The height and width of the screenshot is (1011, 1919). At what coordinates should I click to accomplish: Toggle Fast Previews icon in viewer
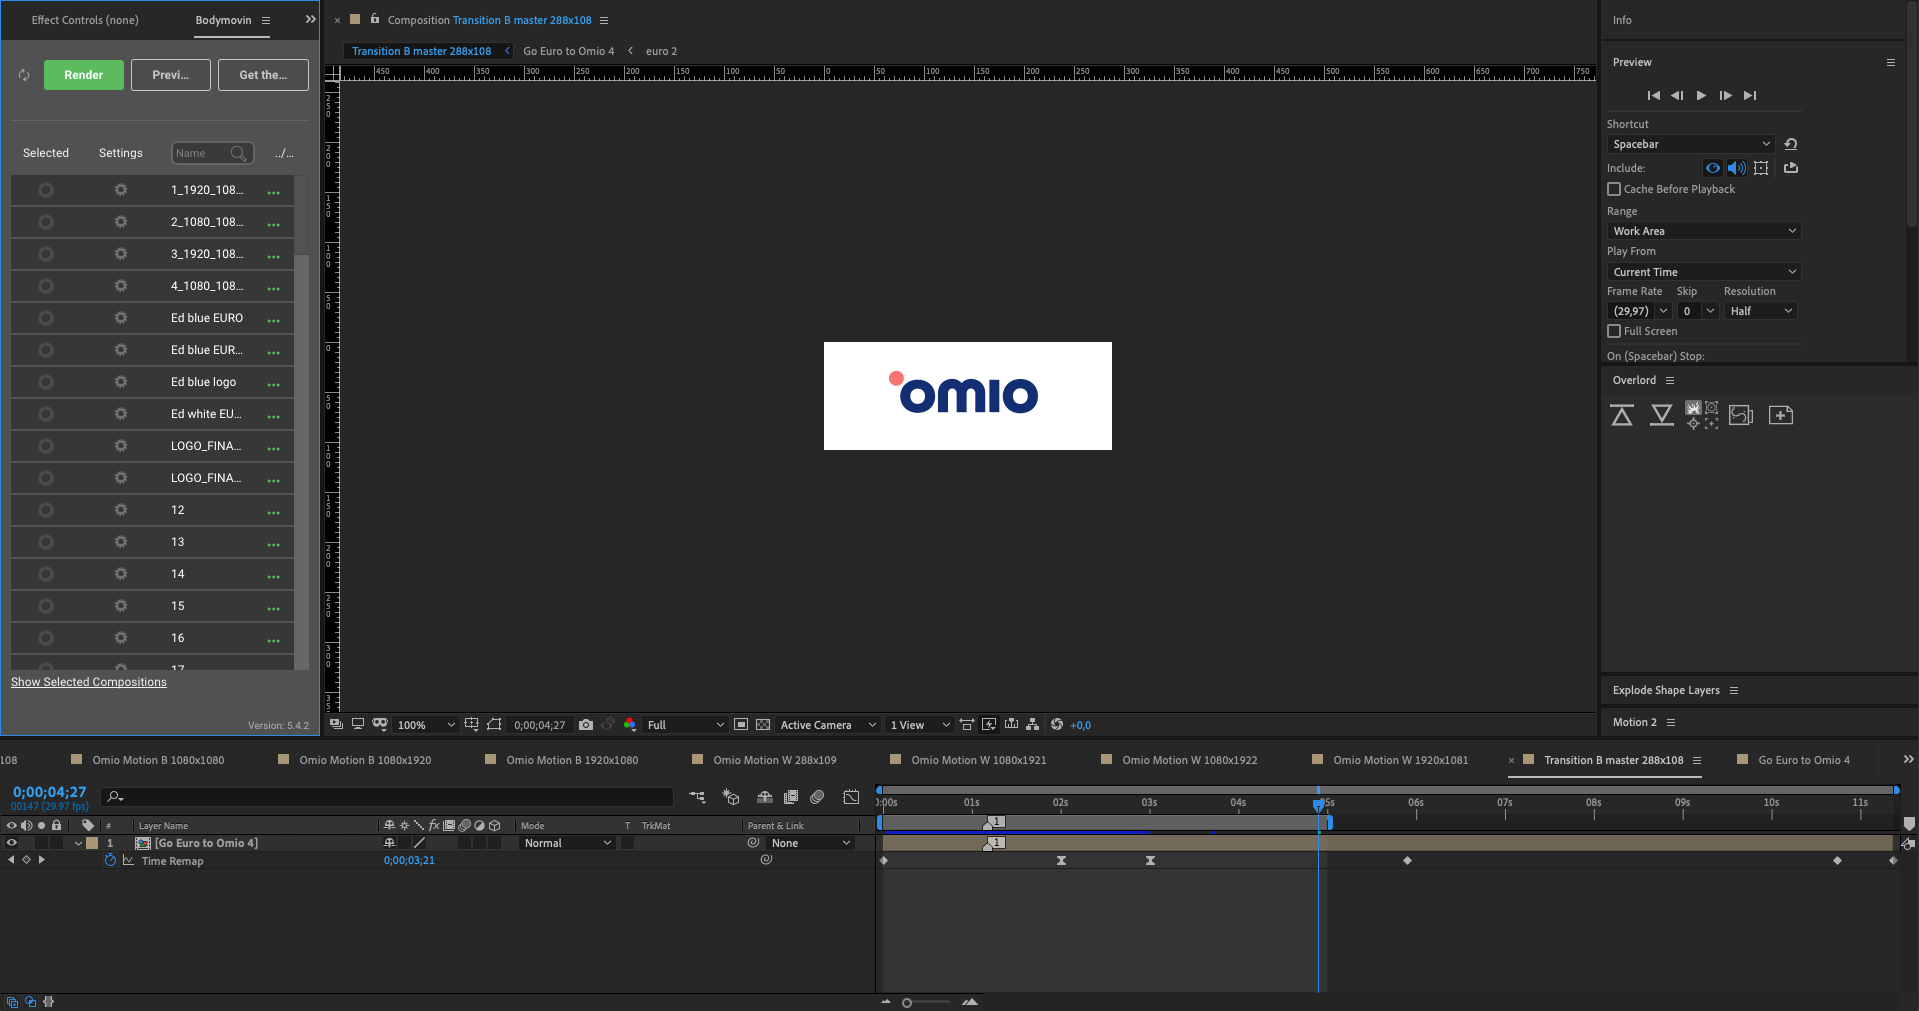click(989, 724)
